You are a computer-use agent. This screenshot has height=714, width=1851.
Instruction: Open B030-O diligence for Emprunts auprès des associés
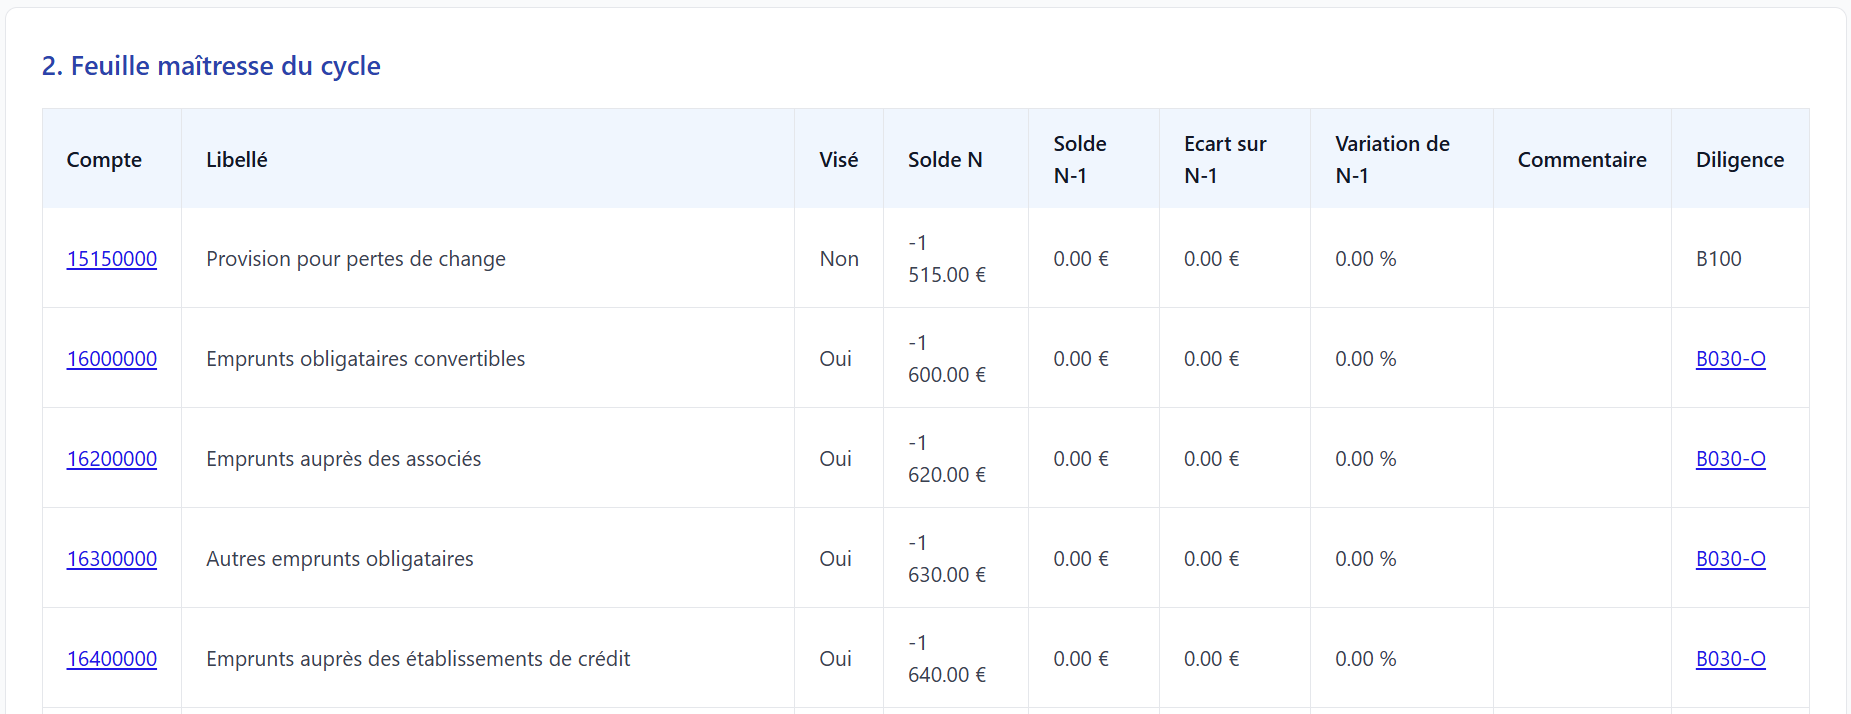1731,459
